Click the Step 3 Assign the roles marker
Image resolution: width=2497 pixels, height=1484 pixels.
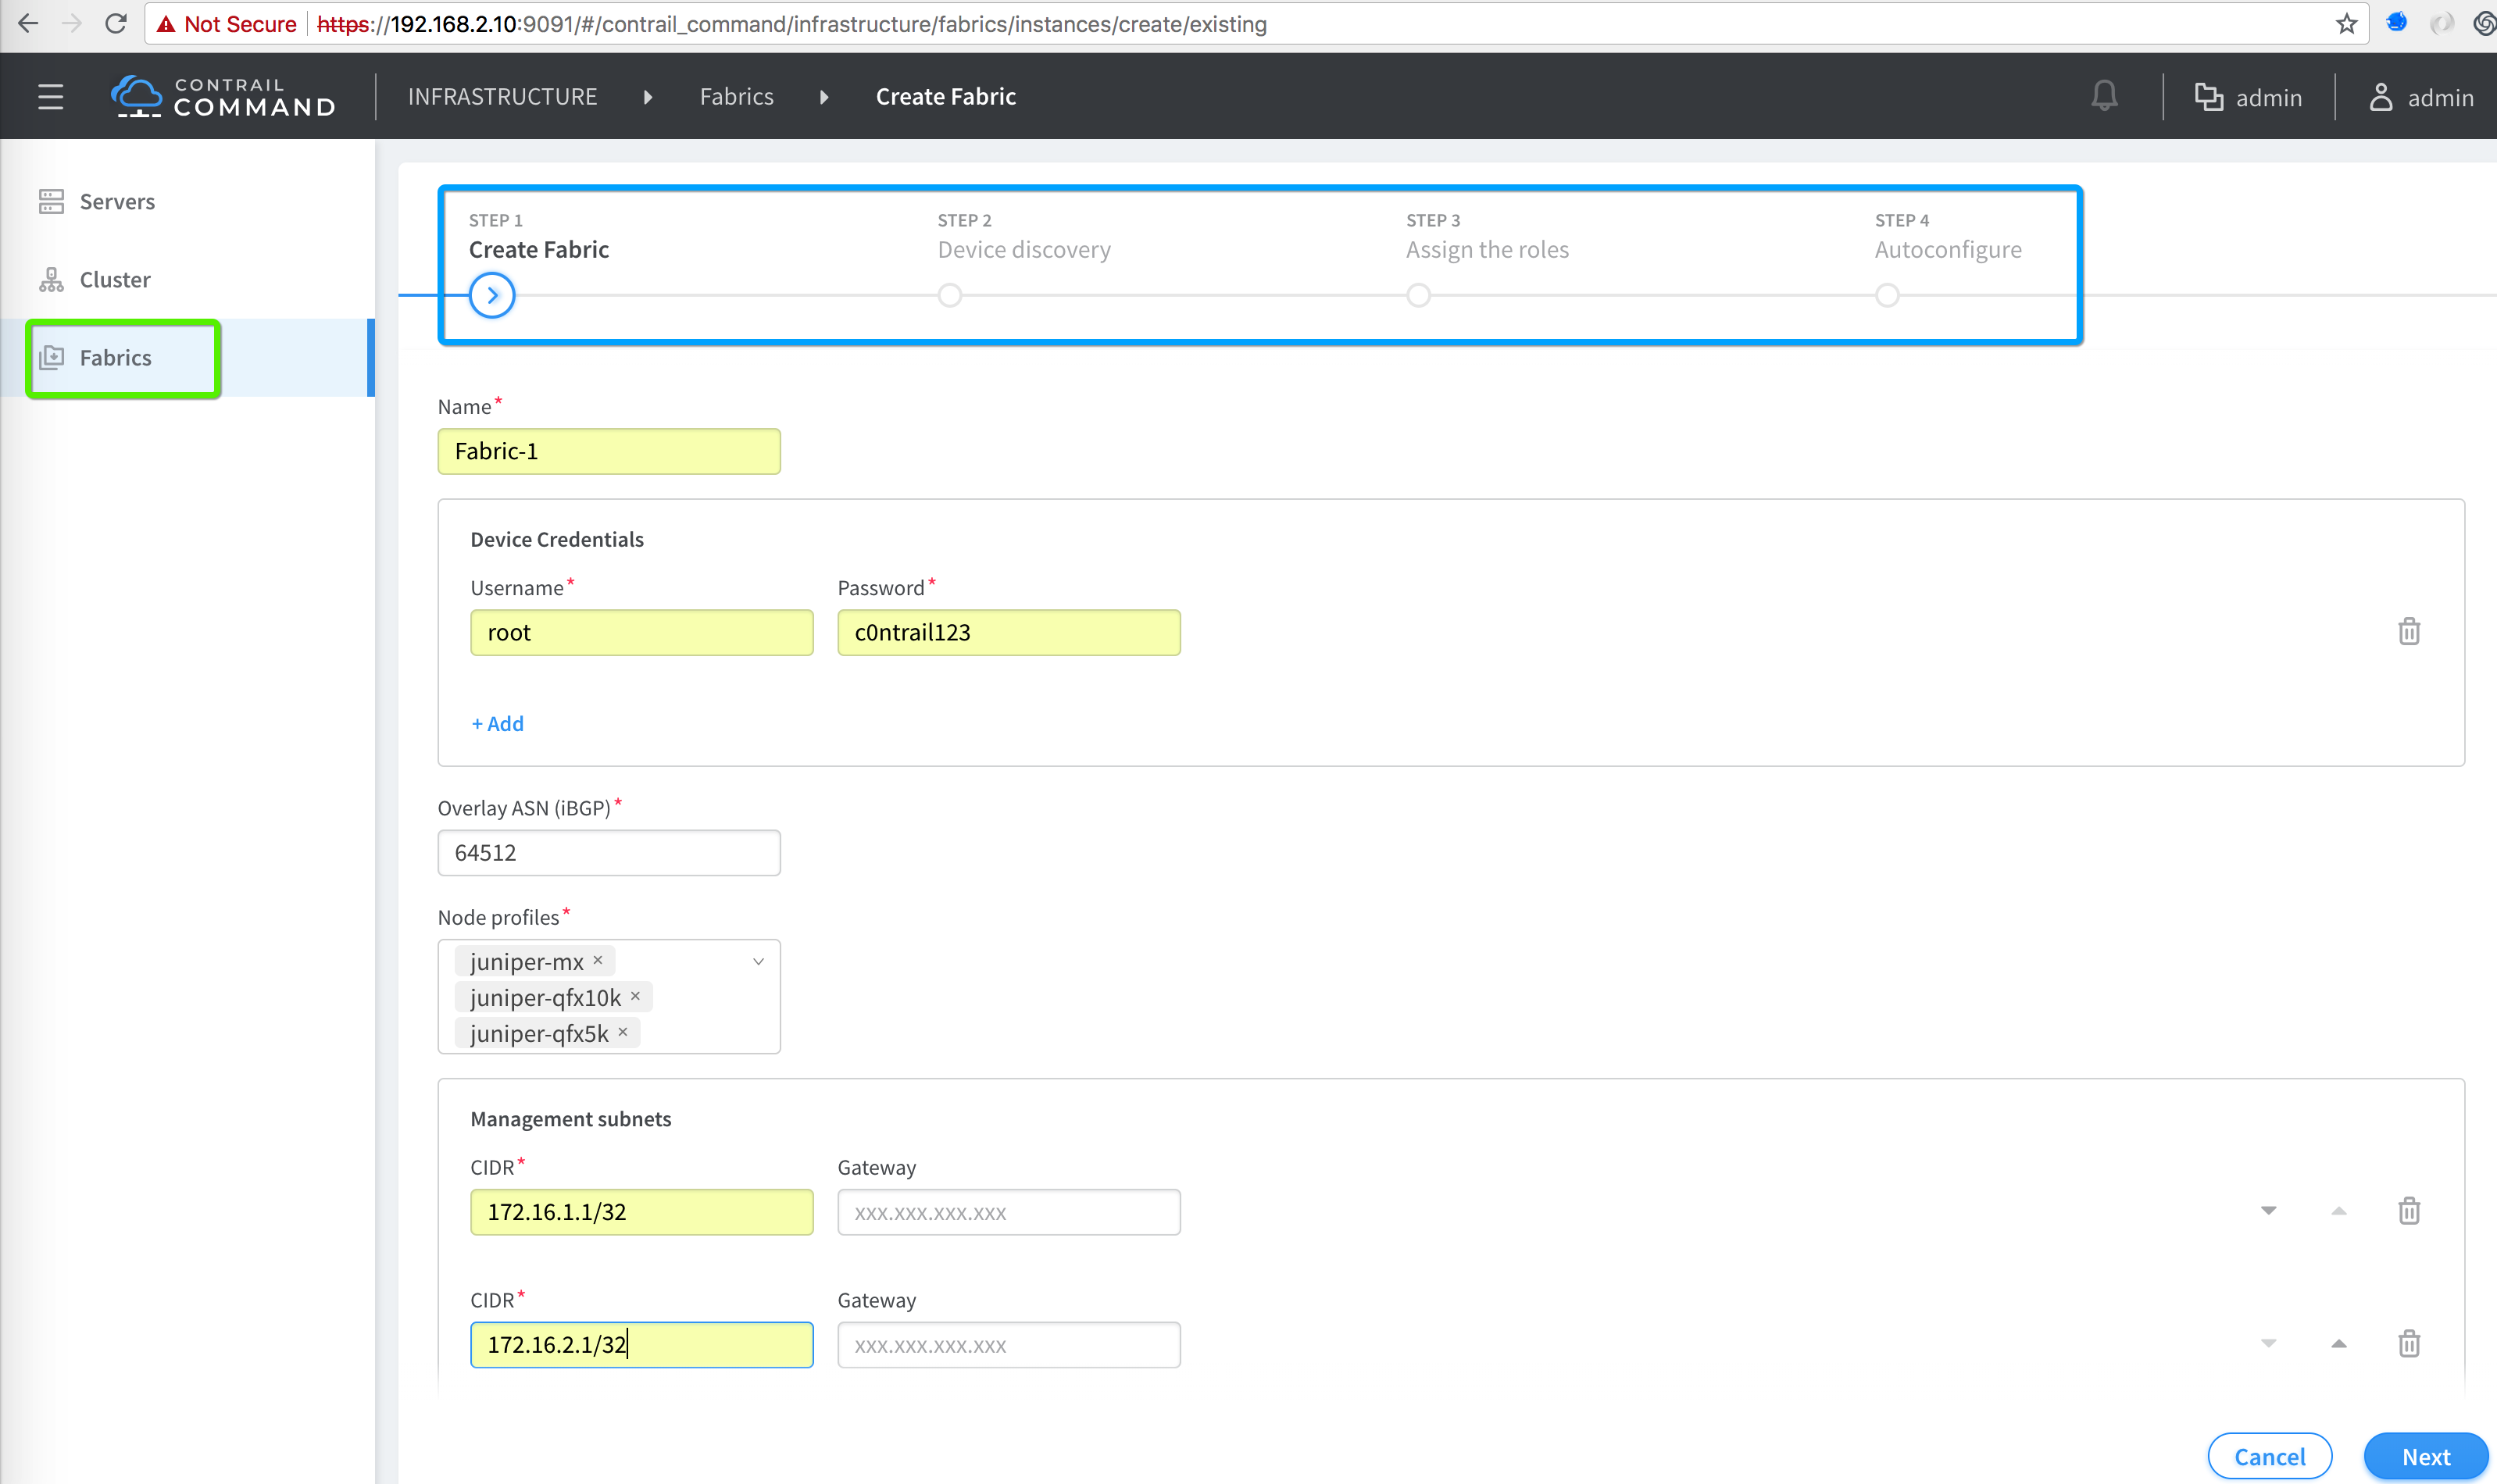1418,295
